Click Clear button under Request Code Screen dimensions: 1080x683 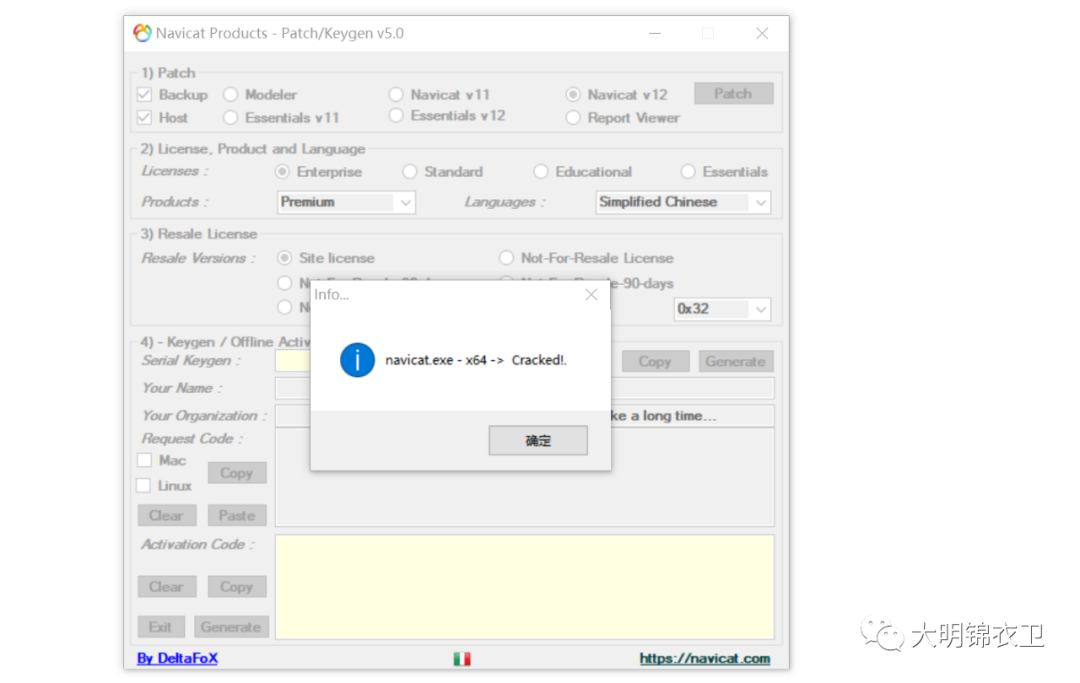[167, 515]
